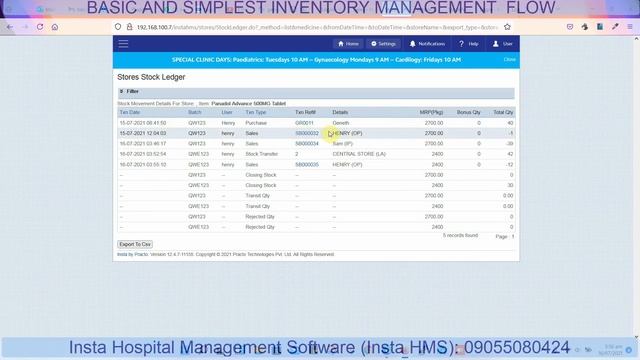
Task: Click the User column header
Action: [x=227, y=112]
